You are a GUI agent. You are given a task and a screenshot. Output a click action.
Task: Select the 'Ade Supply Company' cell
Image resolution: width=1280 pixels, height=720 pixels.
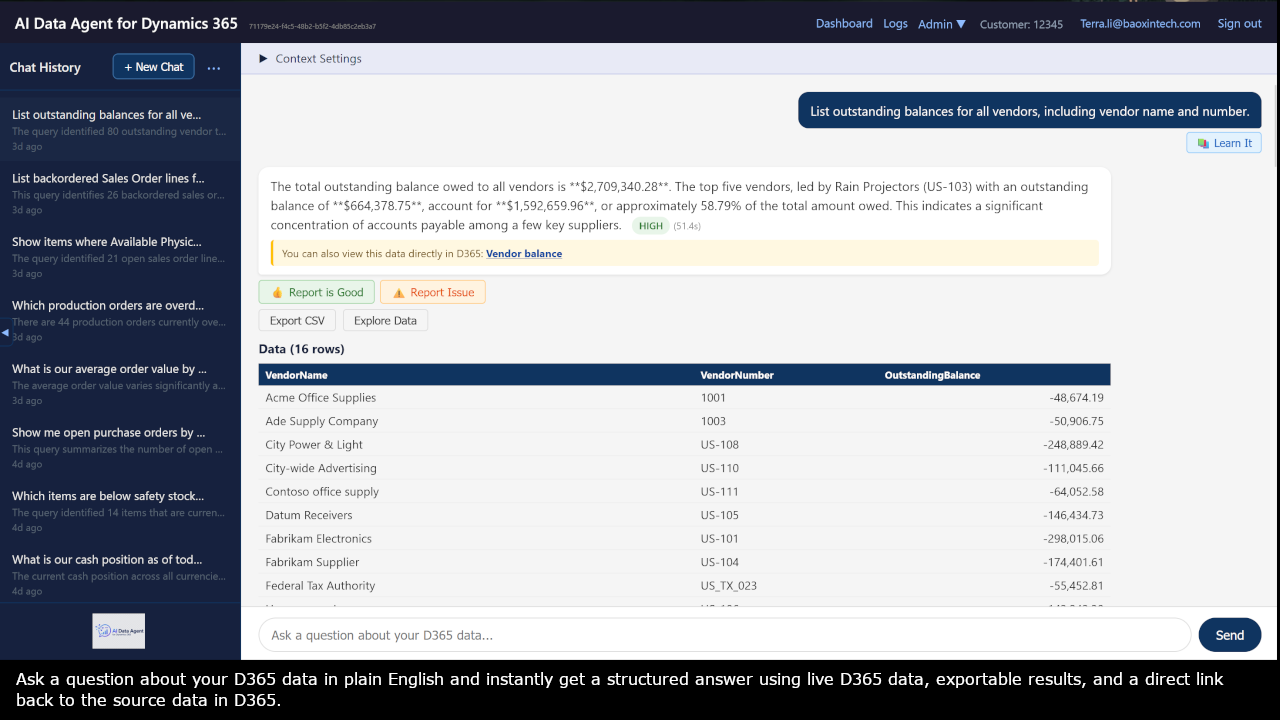[x=322, y=421]
